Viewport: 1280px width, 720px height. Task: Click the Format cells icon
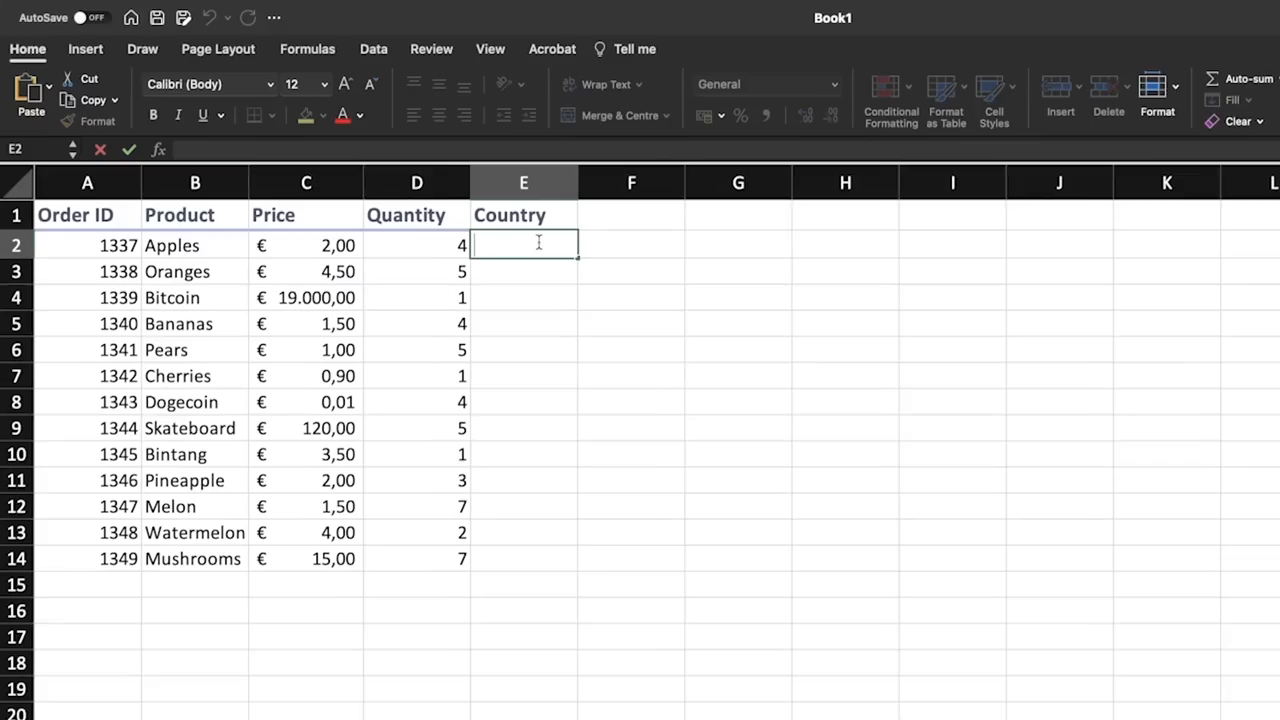pos(1153,87)
